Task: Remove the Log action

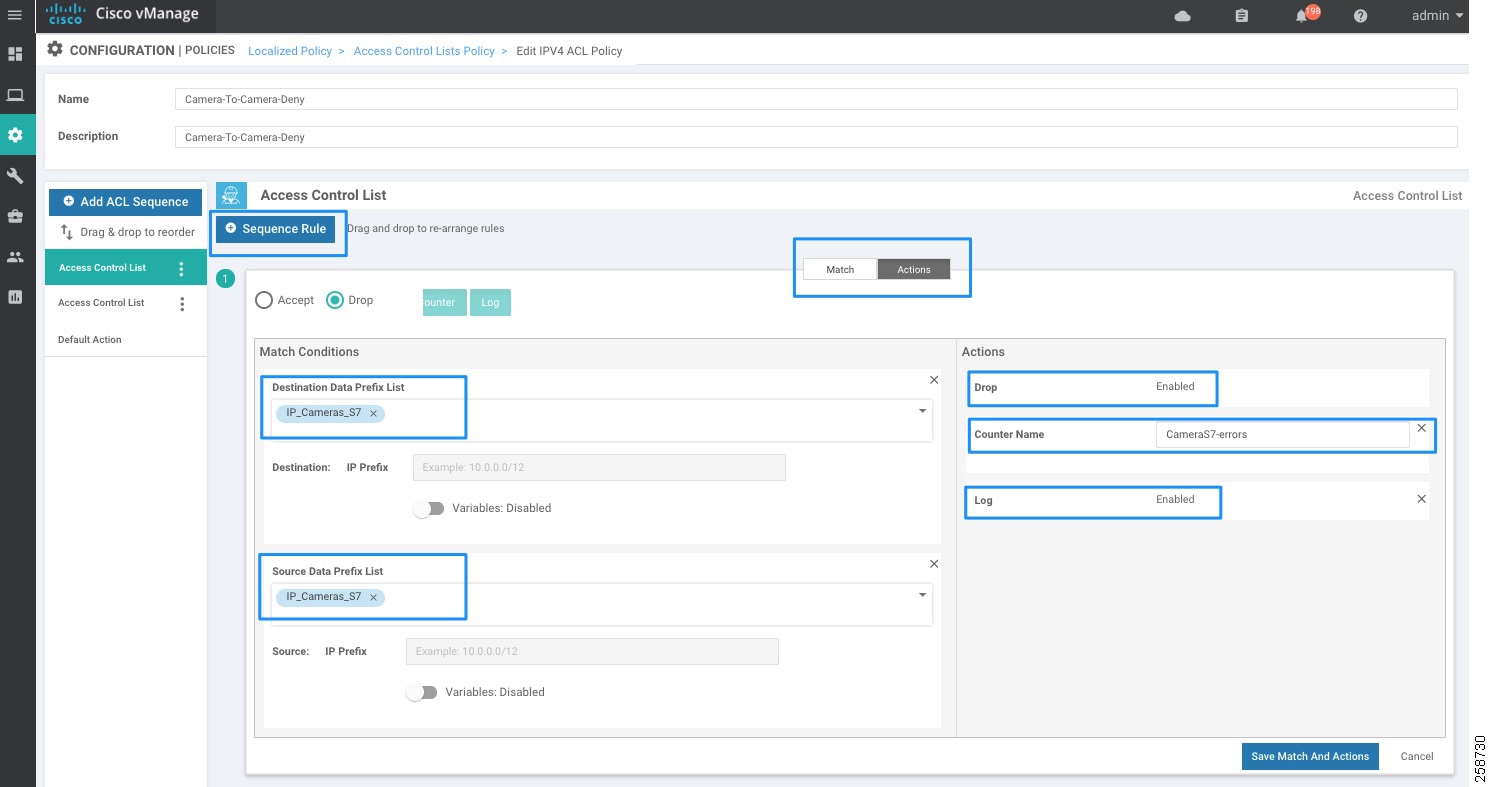Action: tap(1421, 498)
